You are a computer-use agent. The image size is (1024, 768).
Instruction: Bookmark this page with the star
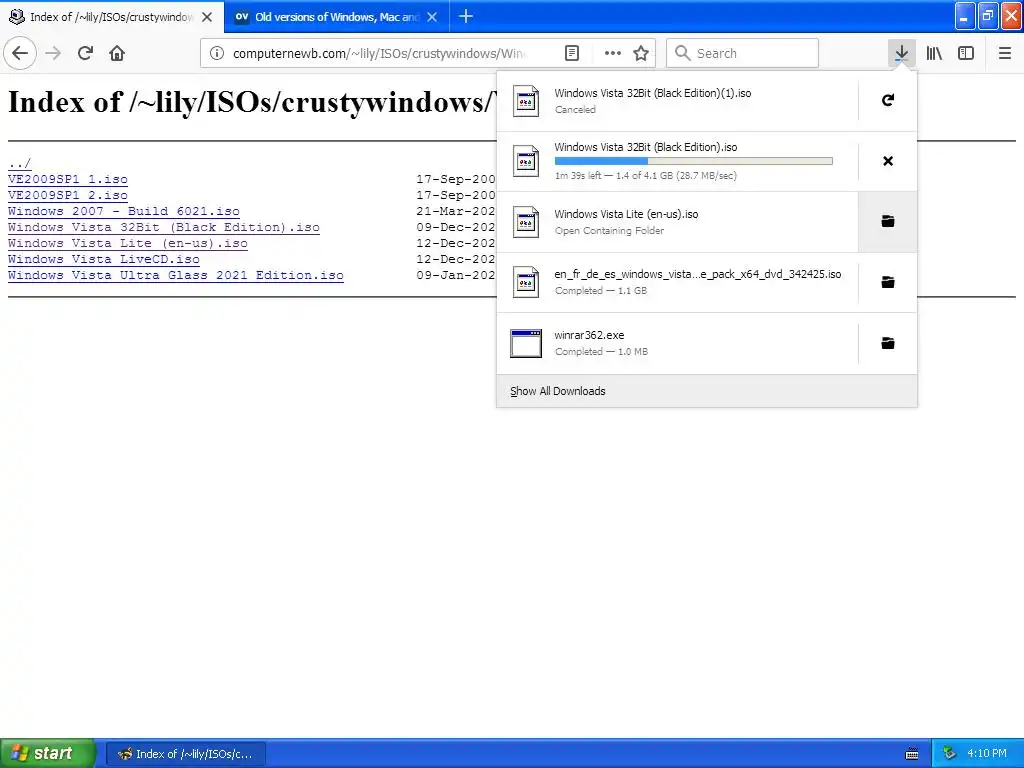tap(641, 53)
